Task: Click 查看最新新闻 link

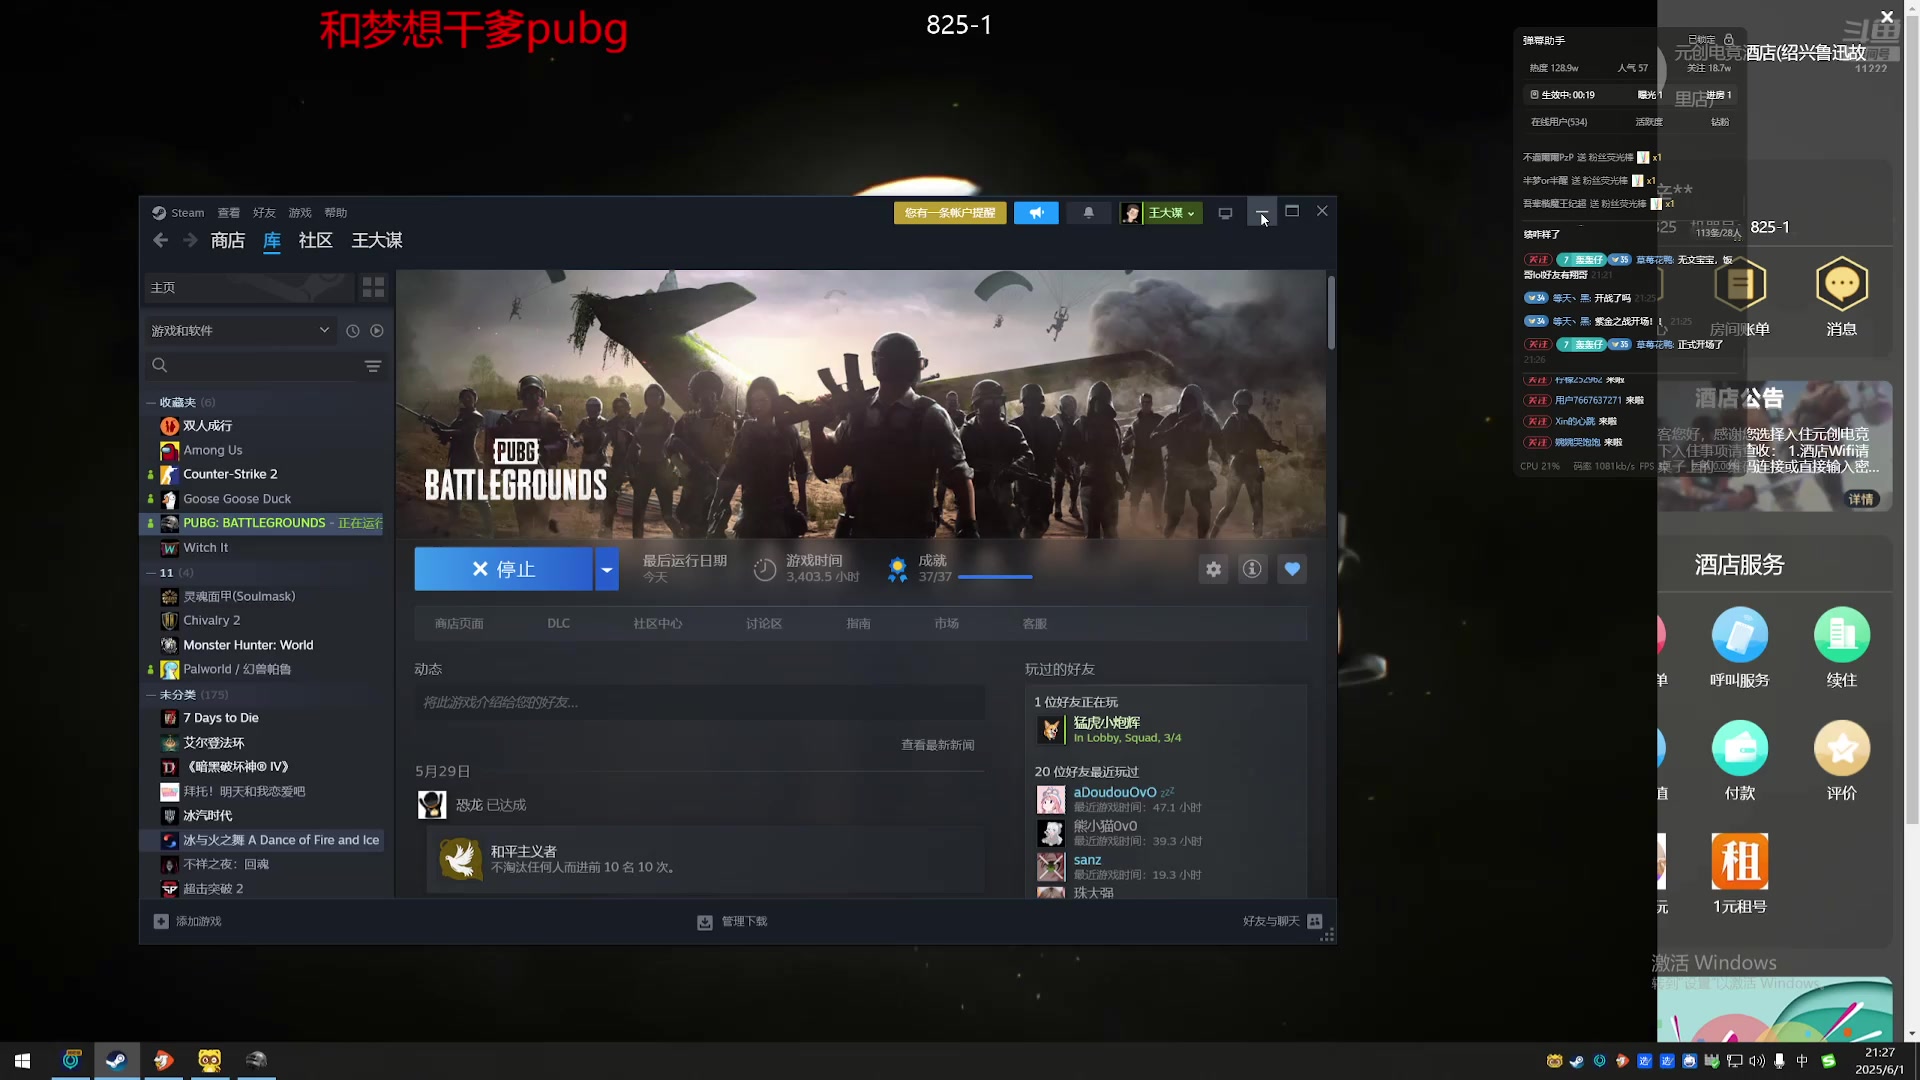Action: pyautogui.click(x=938, y=745)
